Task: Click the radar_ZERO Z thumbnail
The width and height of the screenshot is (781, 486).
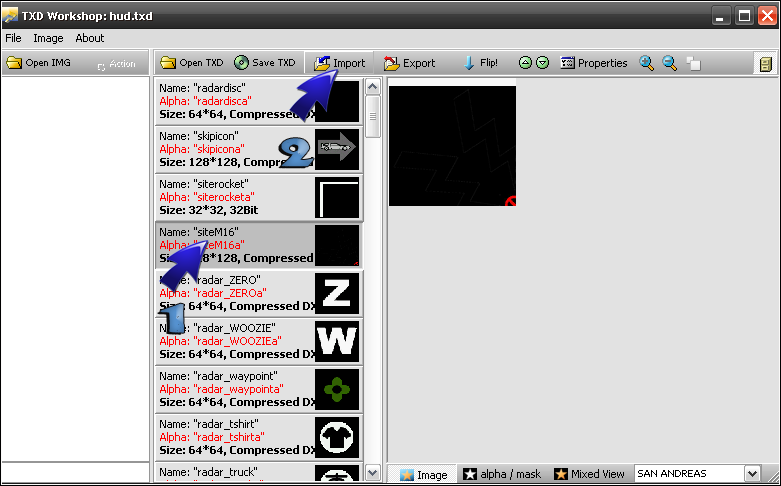Action: [x=337, y=293]
